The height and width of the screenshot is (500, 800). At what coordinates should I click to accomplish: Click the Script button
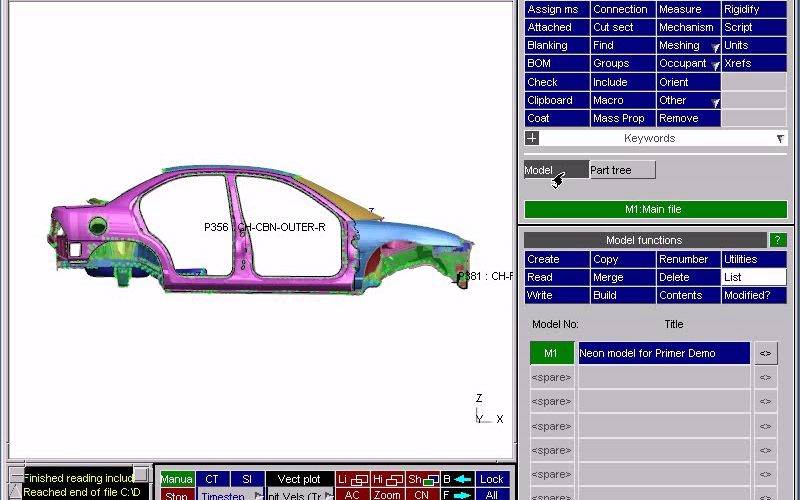click(x=754, y=28)
